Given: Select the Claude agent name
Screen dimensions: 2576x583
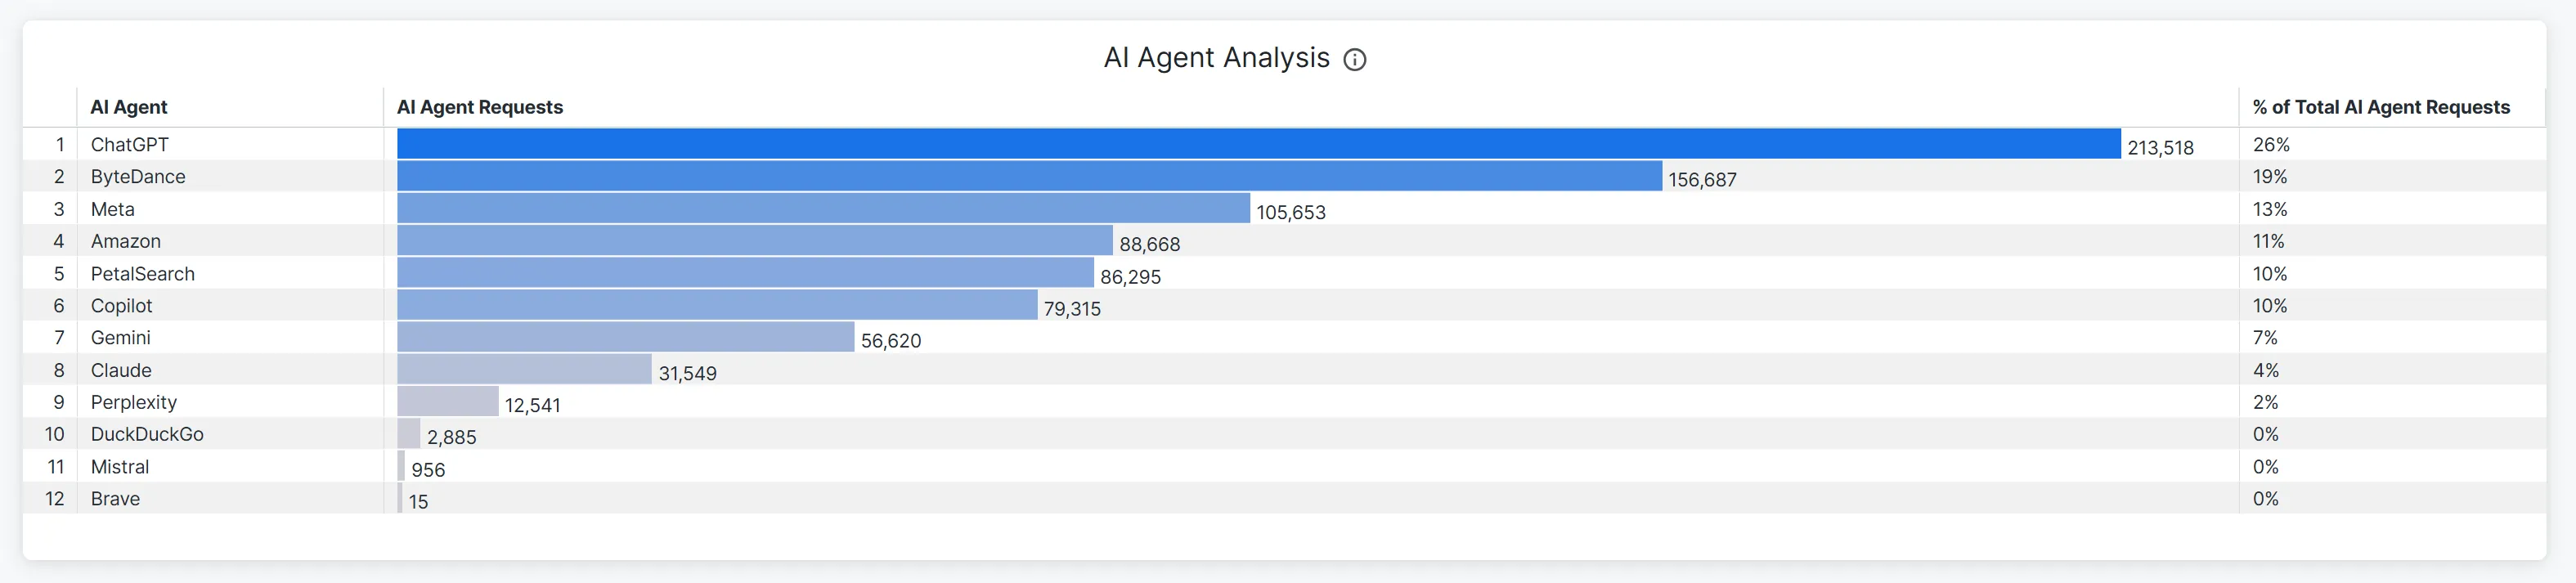Looking at the screenshot, I should pos(121,370).
